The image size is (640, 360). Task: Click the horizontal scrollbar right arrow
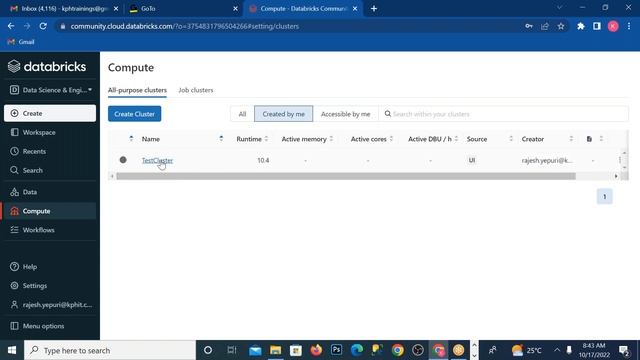(616, 176)
